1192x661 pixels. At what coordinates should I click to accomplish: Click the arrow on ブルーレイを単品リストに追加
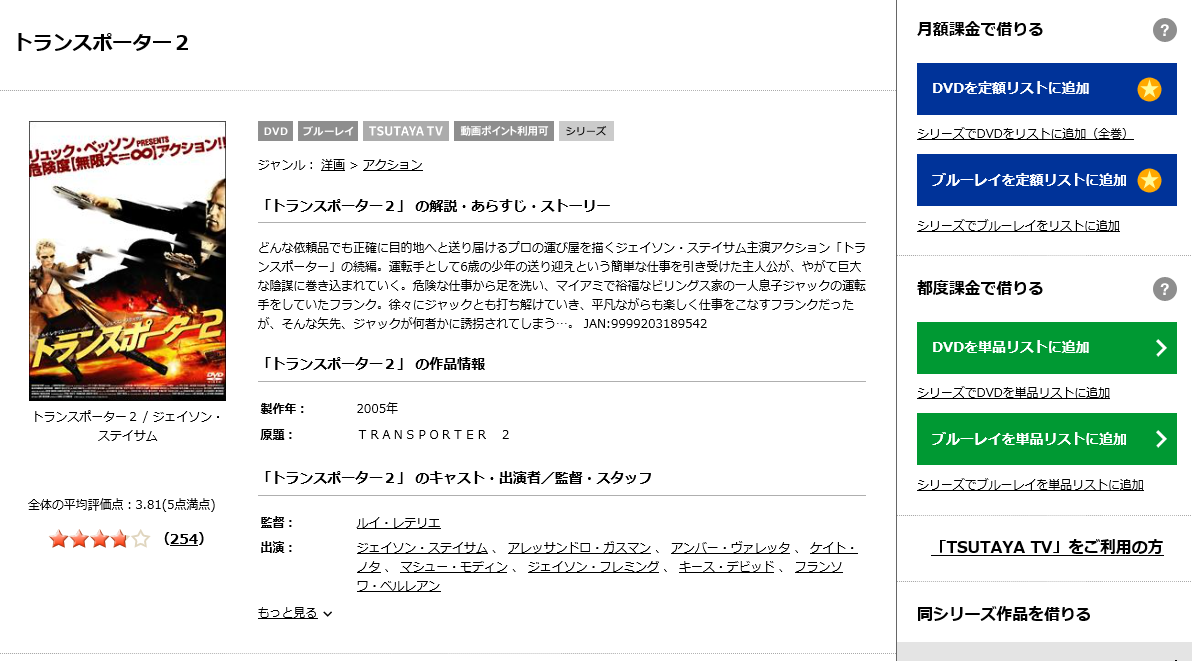point(1161,439)
